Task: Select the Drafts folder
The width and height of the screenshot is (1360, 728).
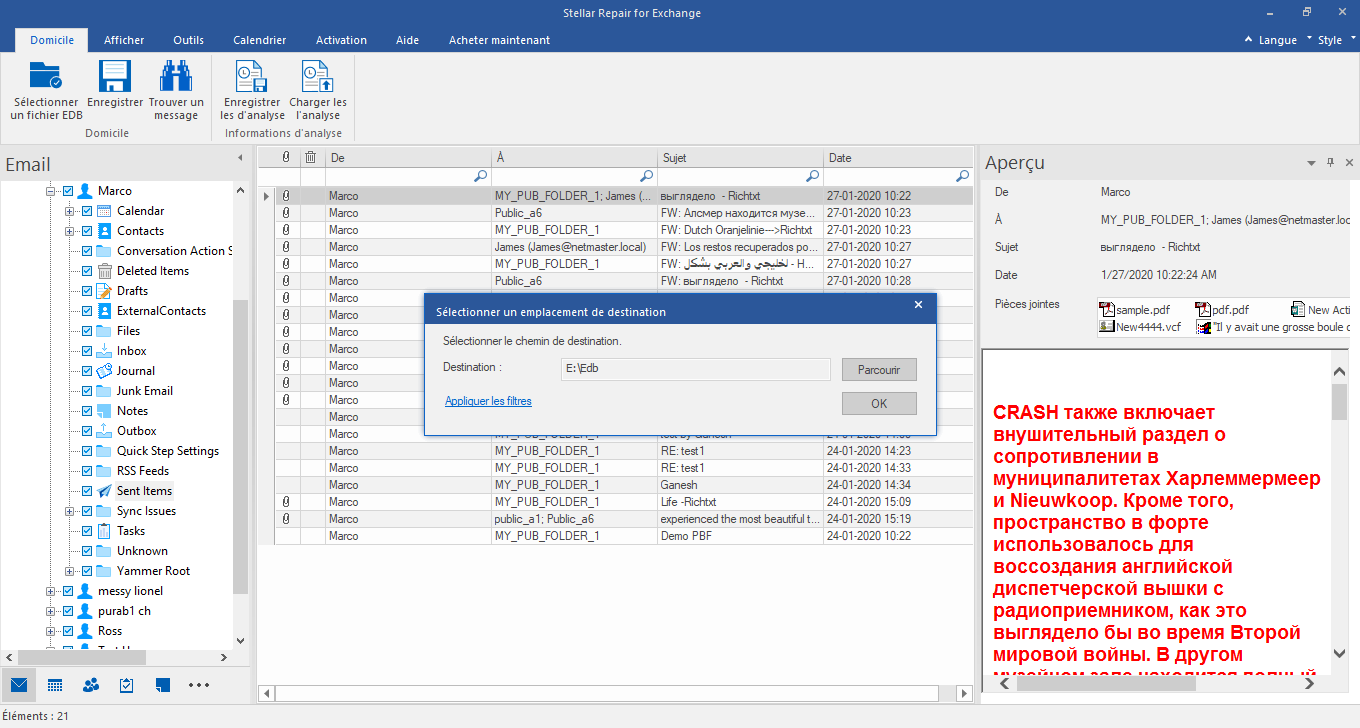Action: [x=132, y=291]
